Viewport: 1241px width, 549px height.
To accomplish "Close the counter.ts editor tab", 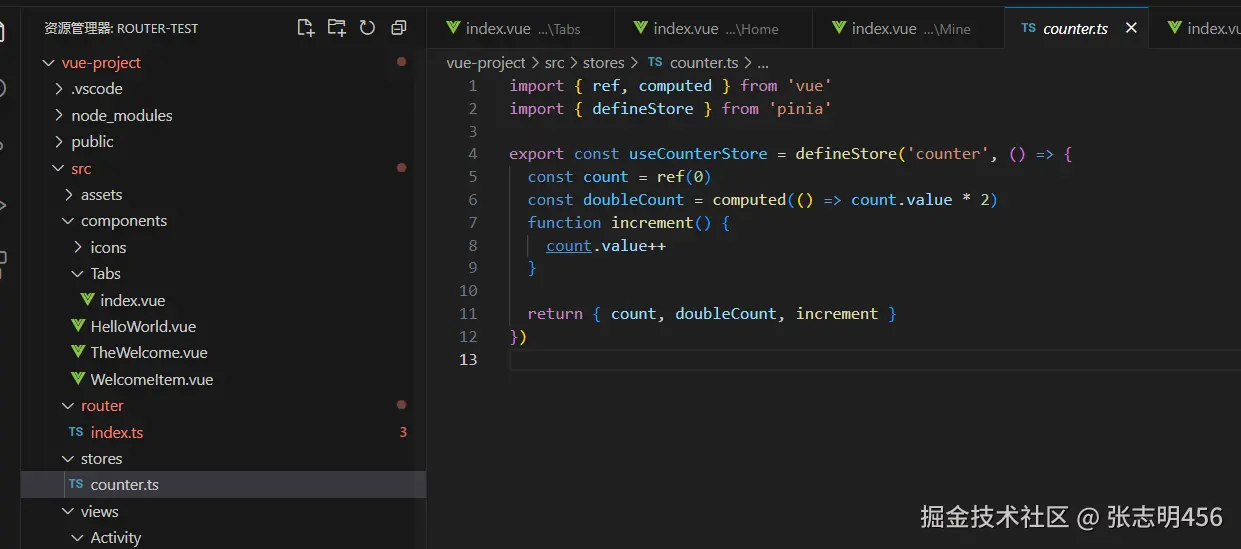I will (1131, 28).
